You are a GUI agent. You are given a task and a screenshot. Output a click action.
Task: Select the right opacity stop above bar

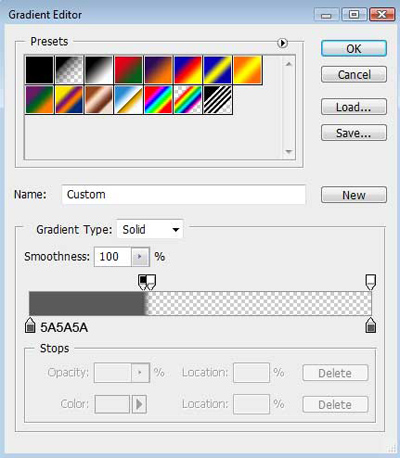pyautogui.click(x=371, y=282)
